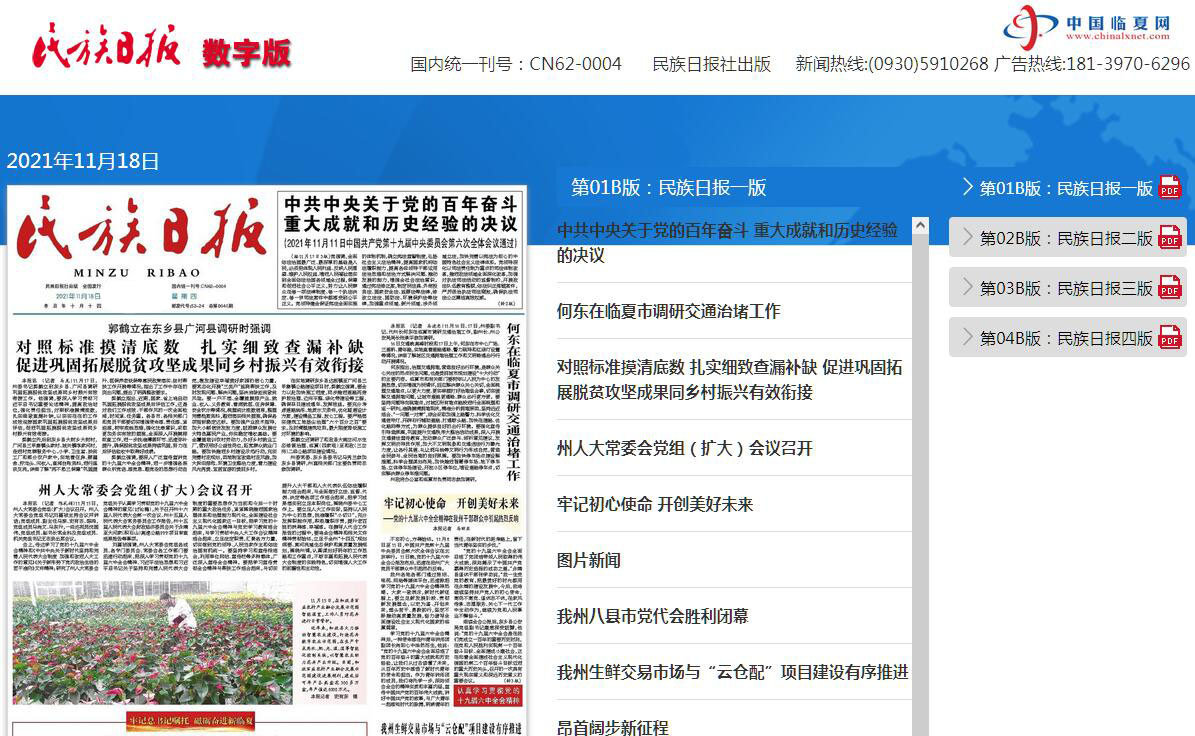Click up arrow of article list scrollbar
Viewport: 1195px width, 736px height.
pyautogui.click(x=921, y=225)
